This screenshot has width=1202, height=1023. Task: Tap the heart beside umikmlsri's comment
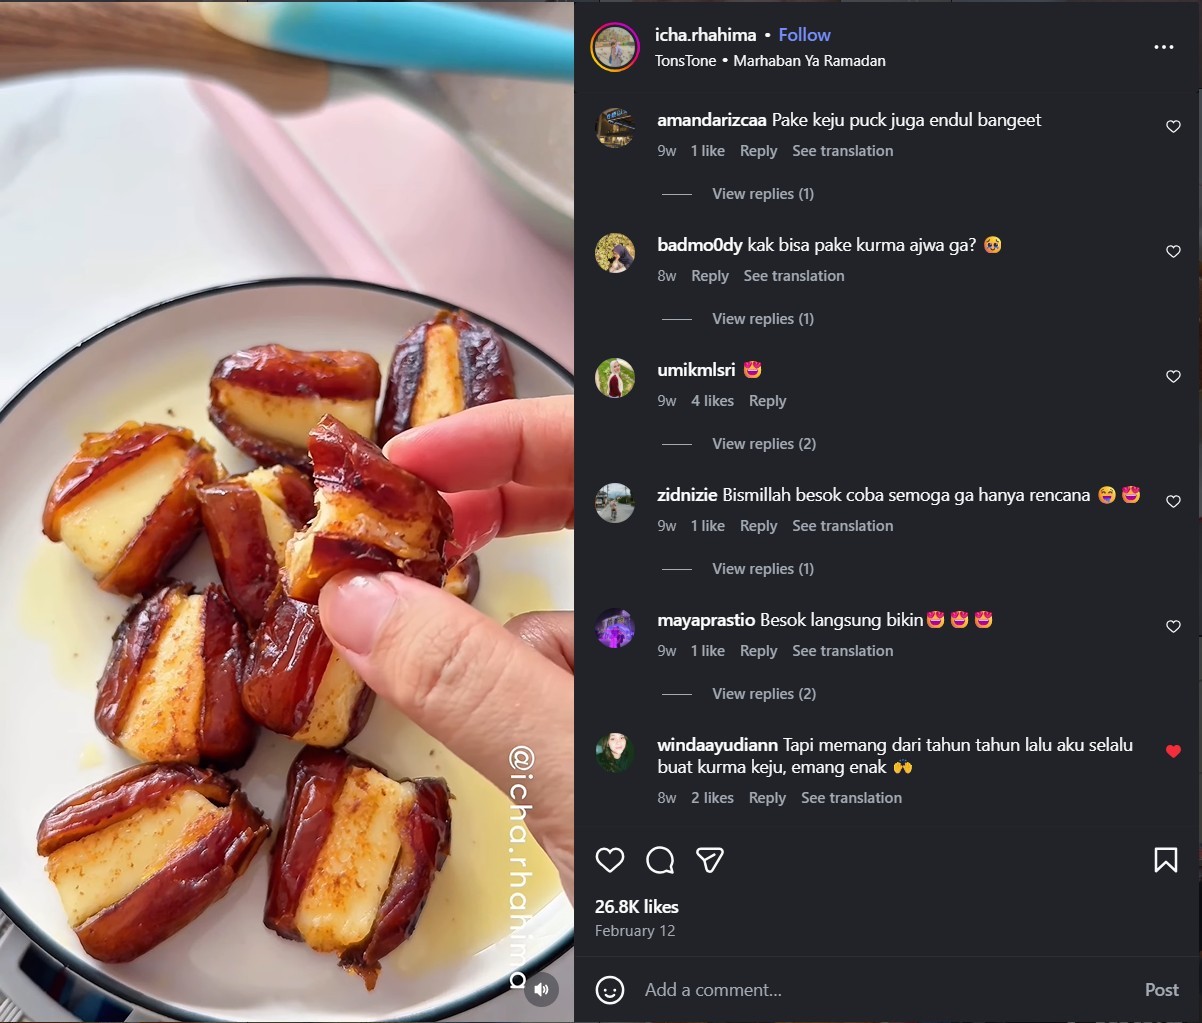(x=1173, y=376)
